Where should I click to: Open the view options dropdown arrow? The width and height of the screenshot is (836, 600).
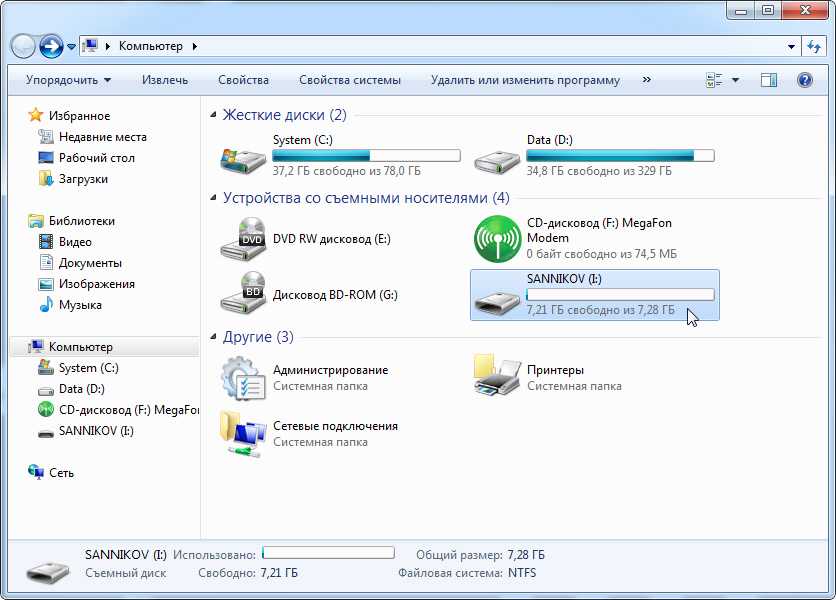735,80
